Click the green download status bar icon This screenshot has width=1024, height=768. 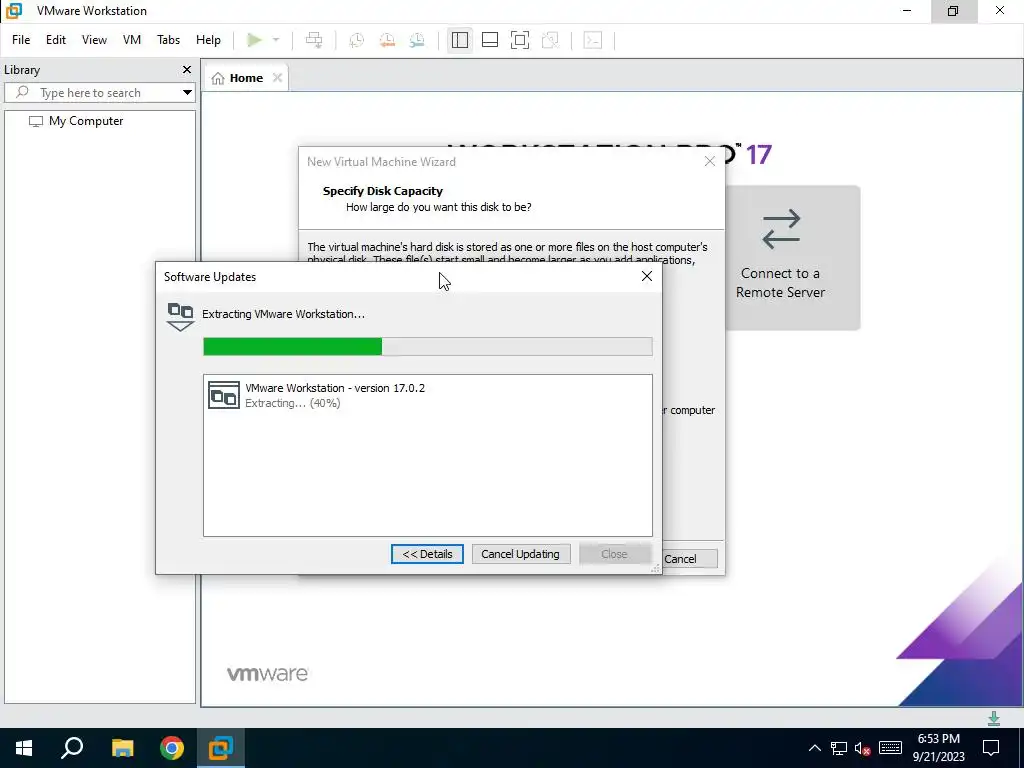click(x=994, y=718)
